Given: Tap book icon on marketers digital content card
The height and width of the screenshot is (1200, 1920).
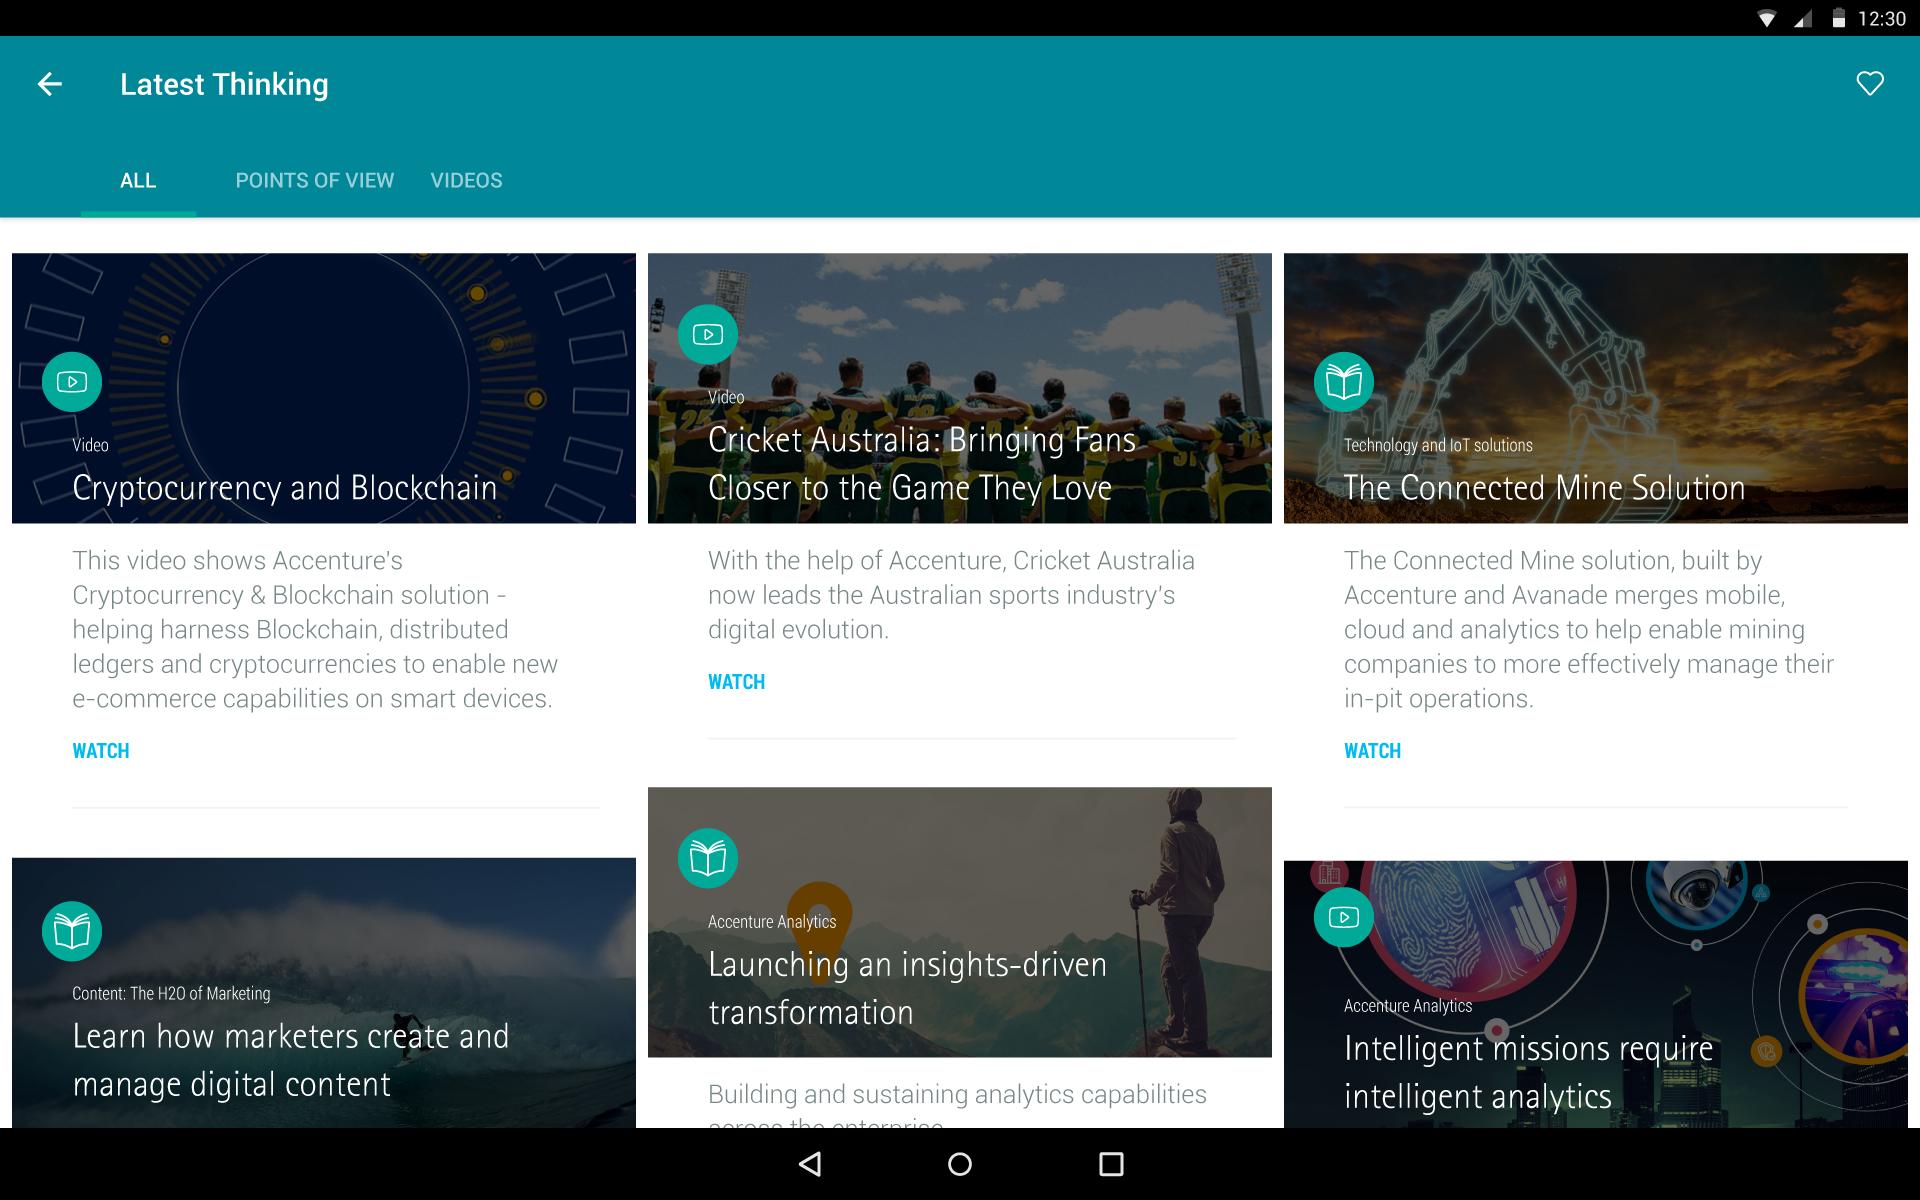Looking at the screenshot, I should (72, 931).
